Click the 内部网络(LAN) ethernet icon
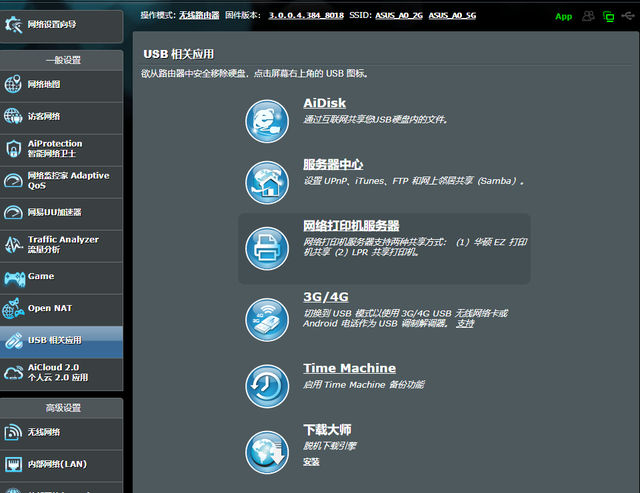 (13, 464)
